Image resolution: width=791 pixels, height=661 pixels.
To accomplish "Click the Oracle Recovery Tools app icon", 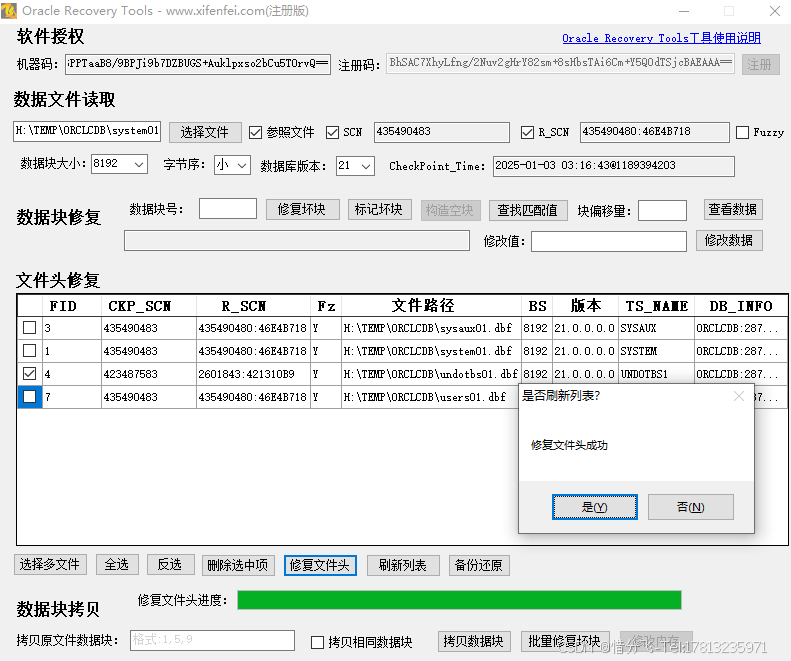I will pos(9,11).
